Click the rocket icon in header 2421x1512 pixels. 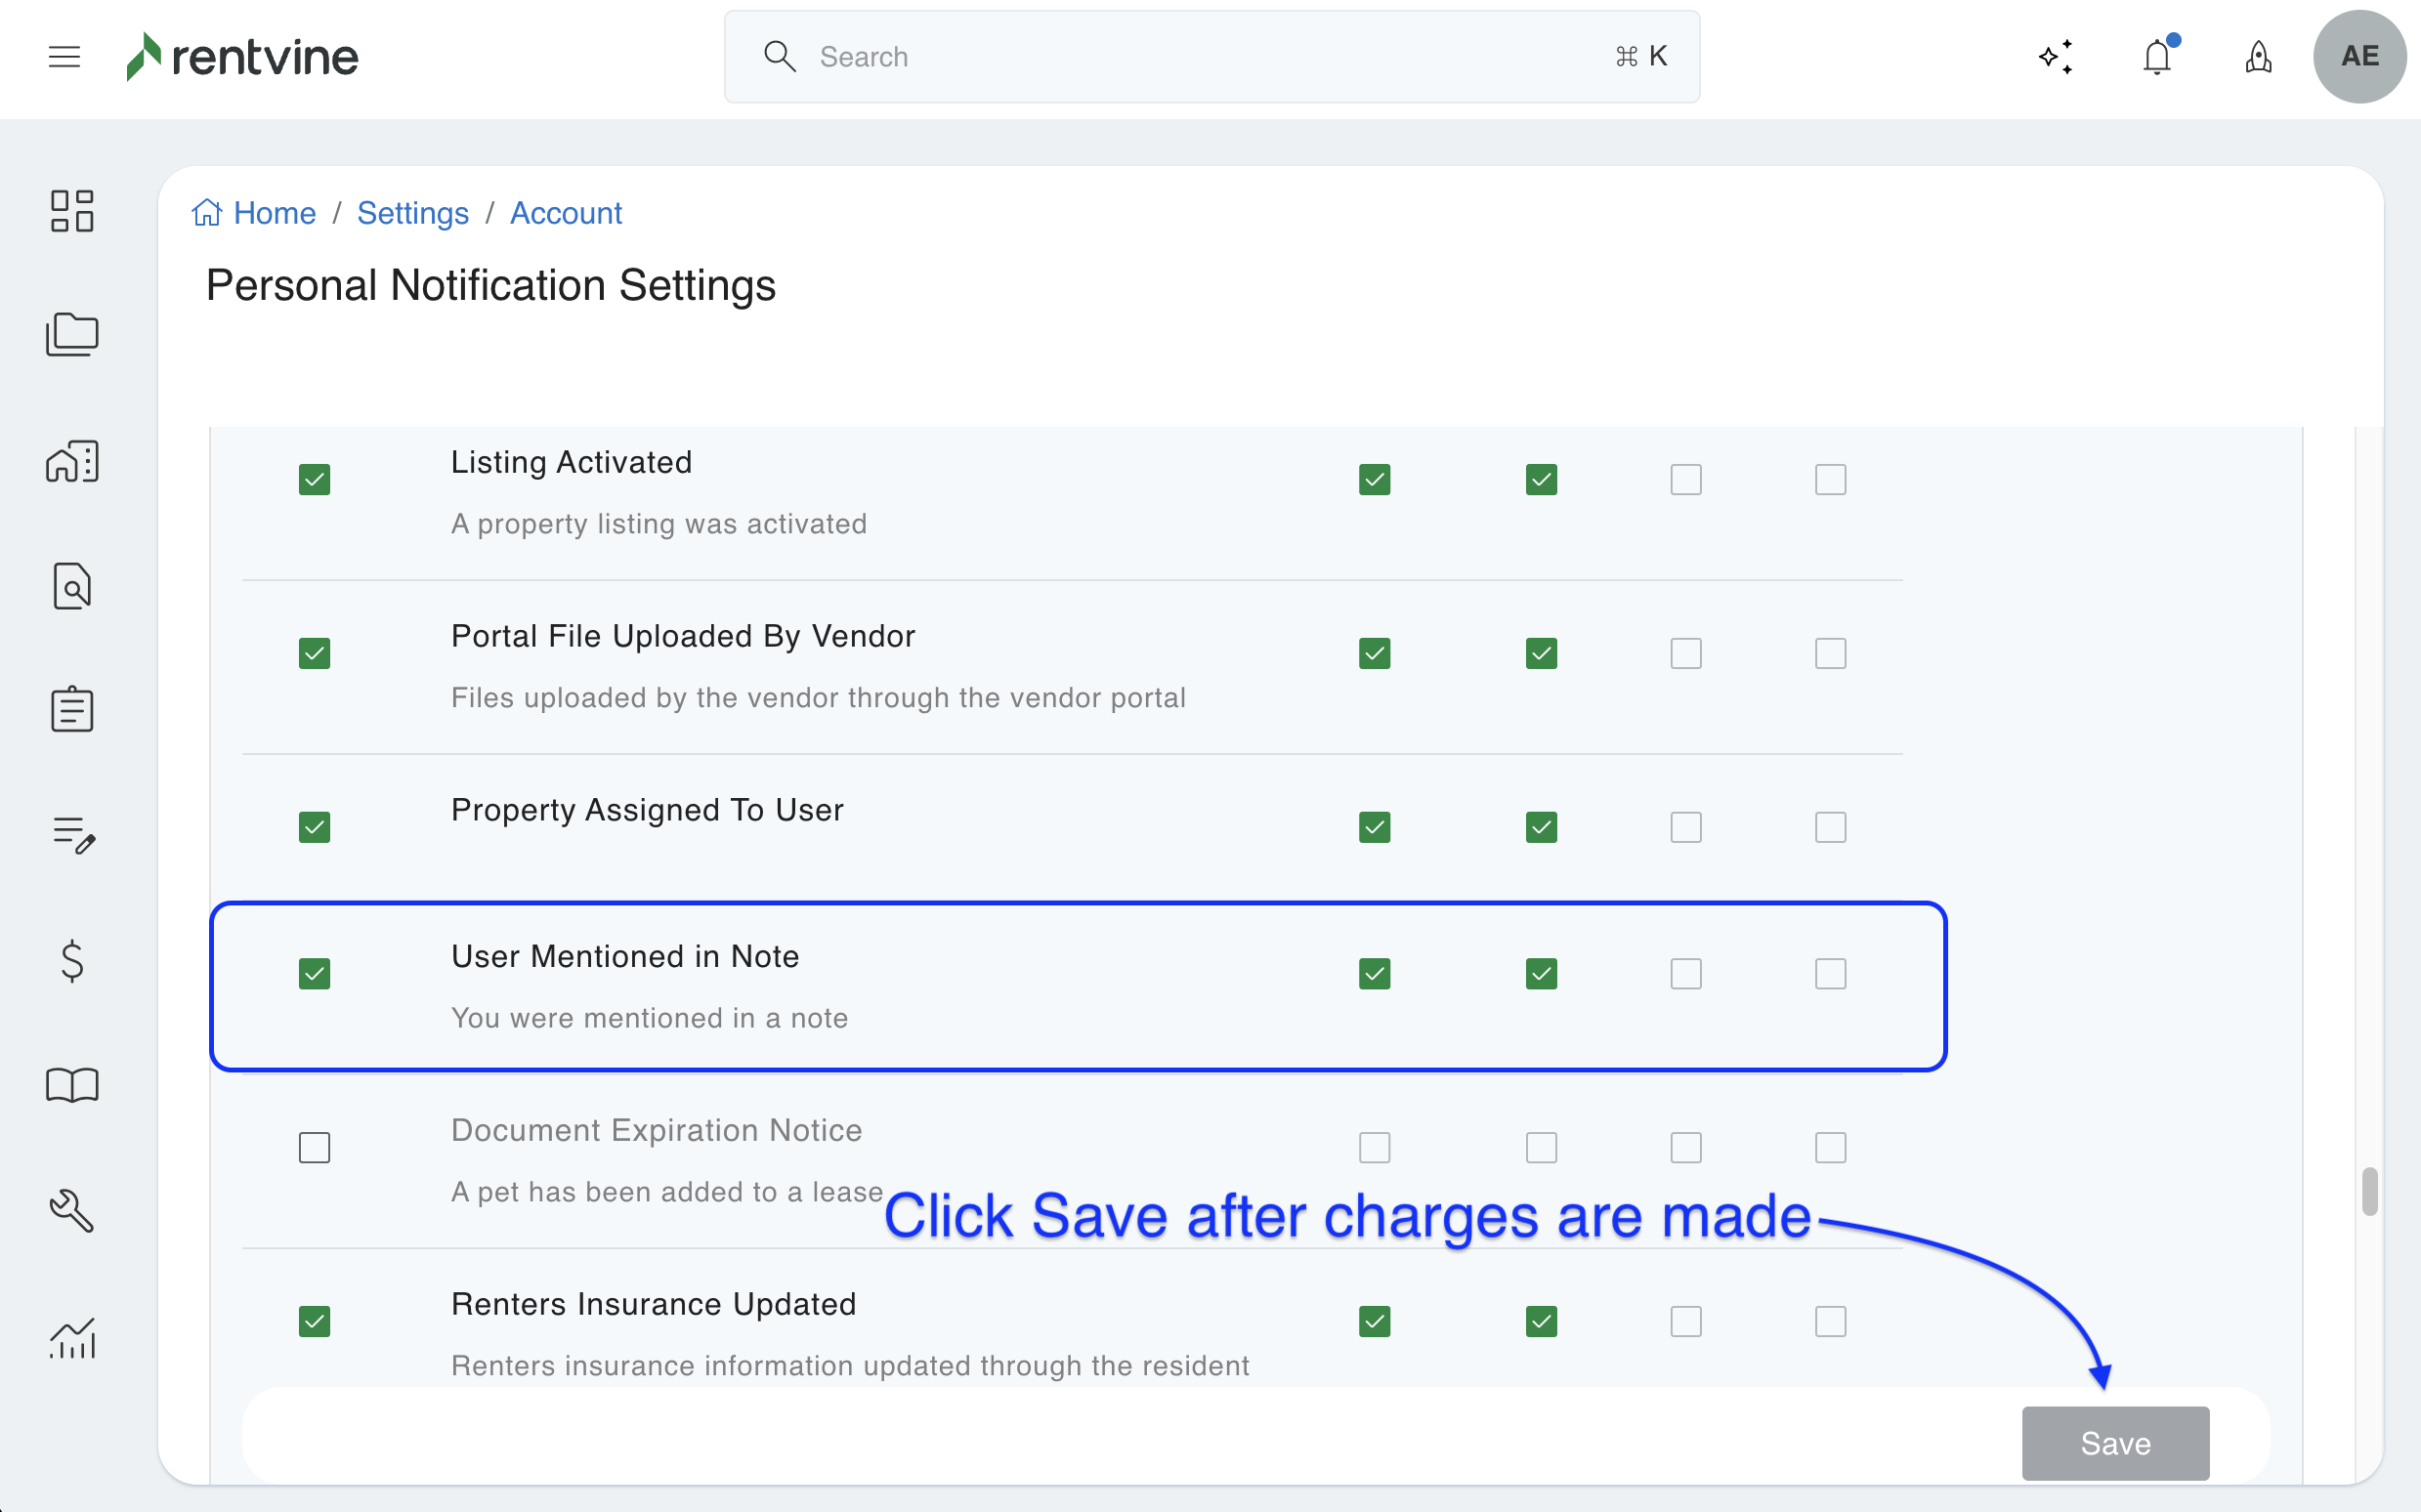(2258, 57)
